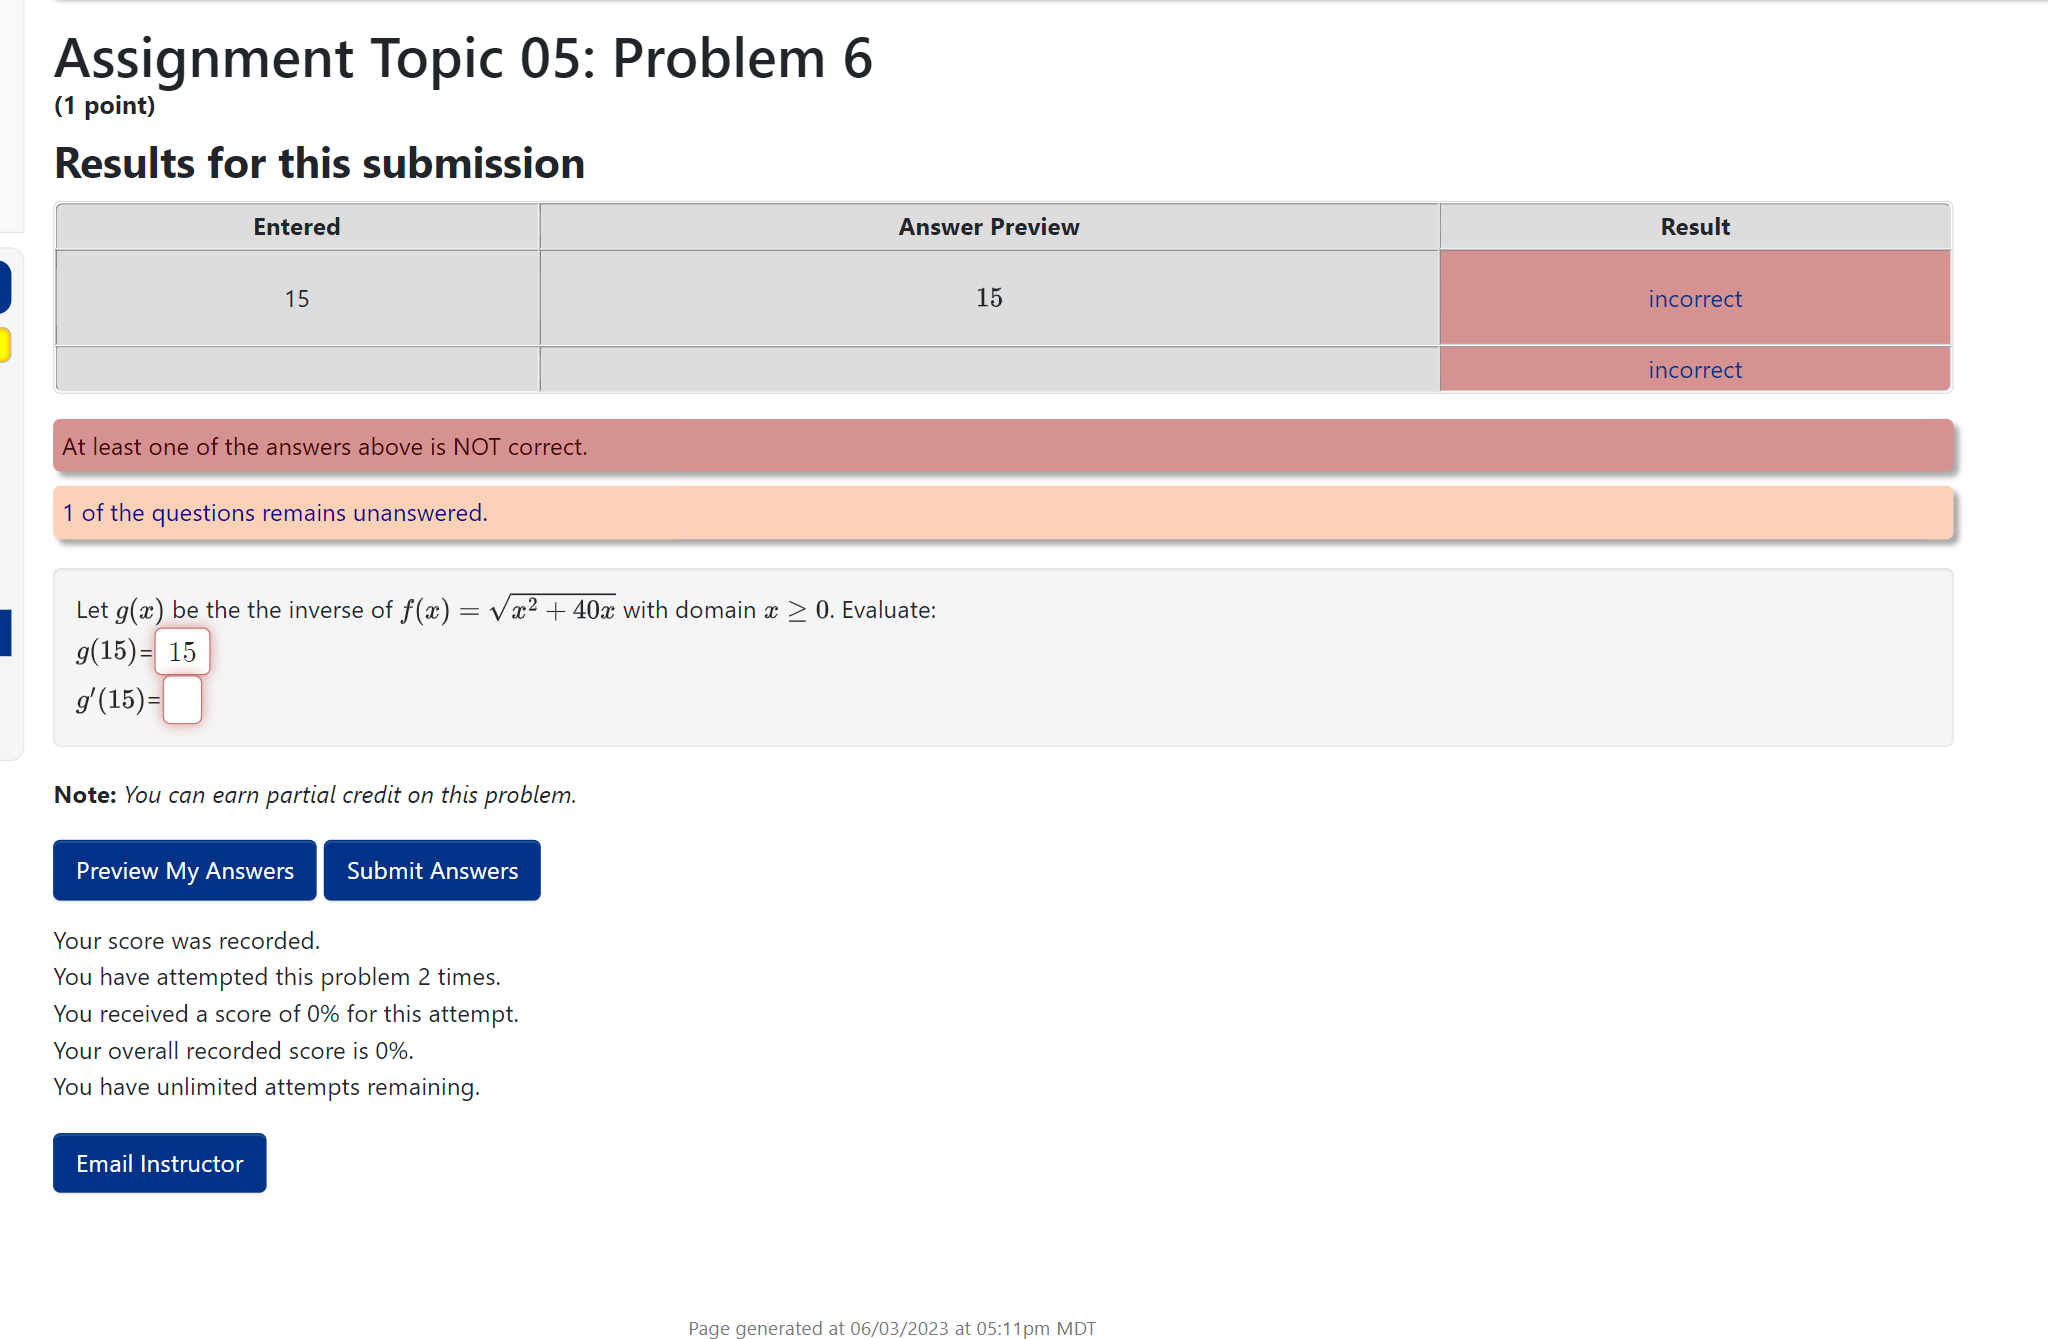Click the 'Result' column header

click(1694, 226)
